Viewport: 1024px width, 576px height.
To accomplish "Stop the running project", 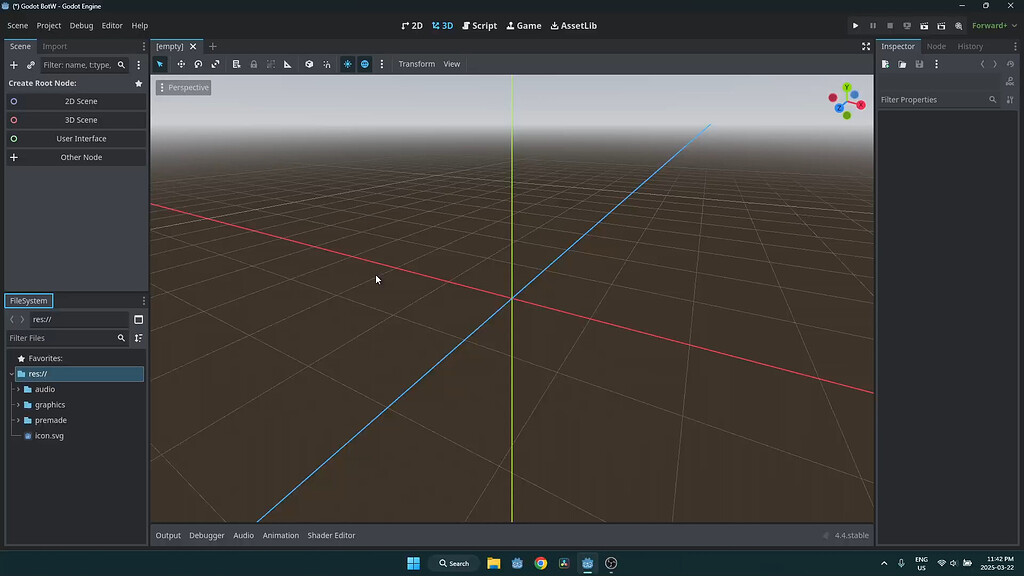I will coord(889,25).
